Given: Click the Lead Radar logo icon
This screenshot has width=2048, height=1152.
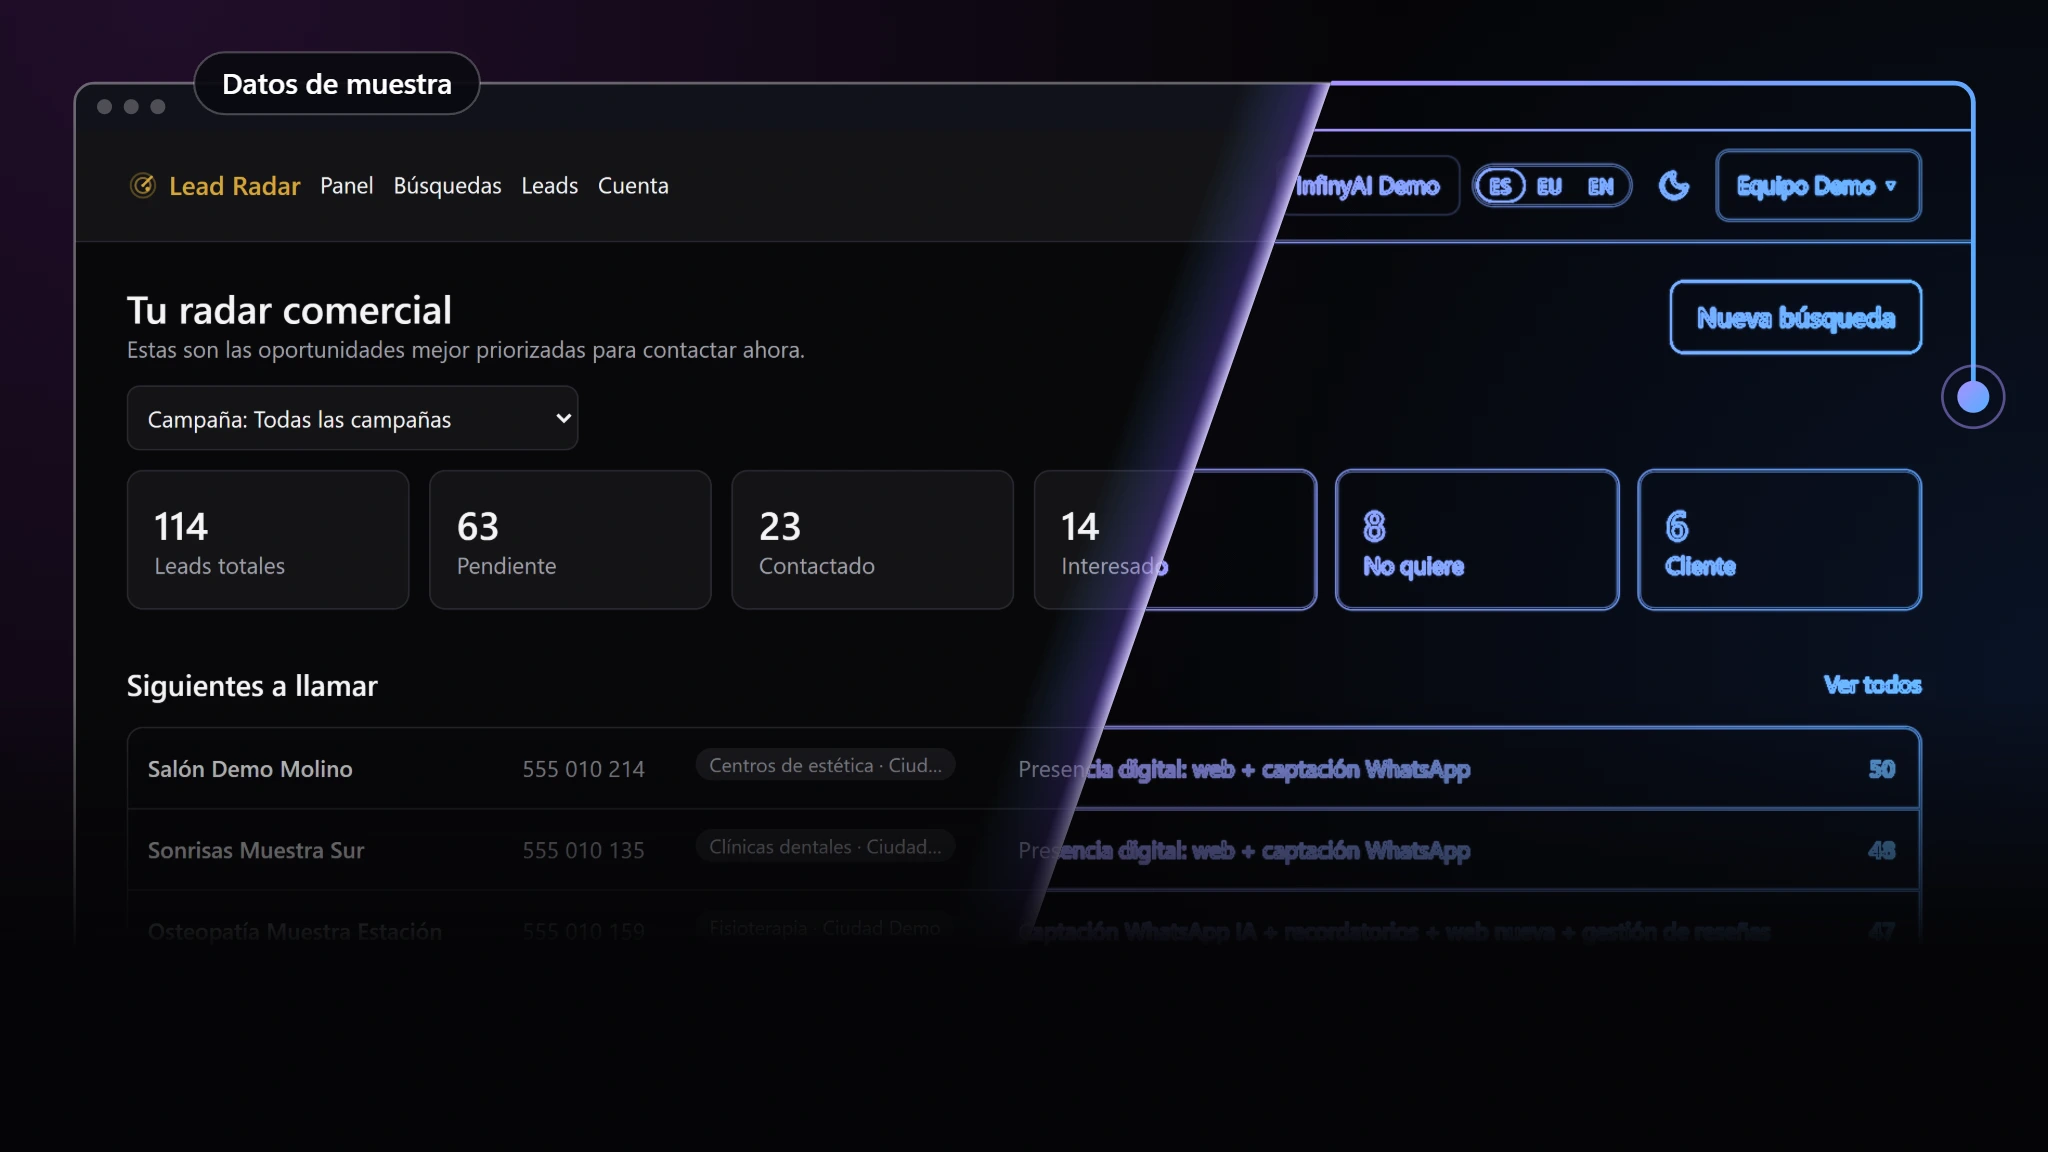Looking at the screenshot, I should click(143, 185).
